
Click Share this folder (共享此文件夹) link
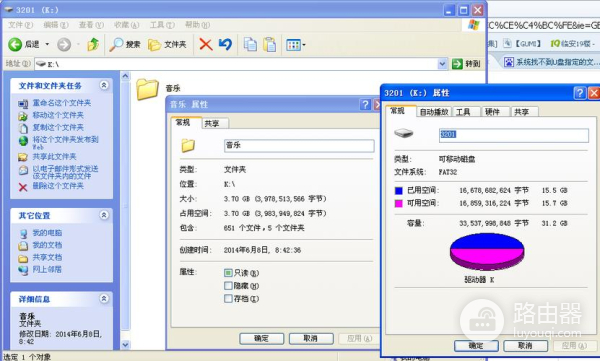(x=54, y=157)
